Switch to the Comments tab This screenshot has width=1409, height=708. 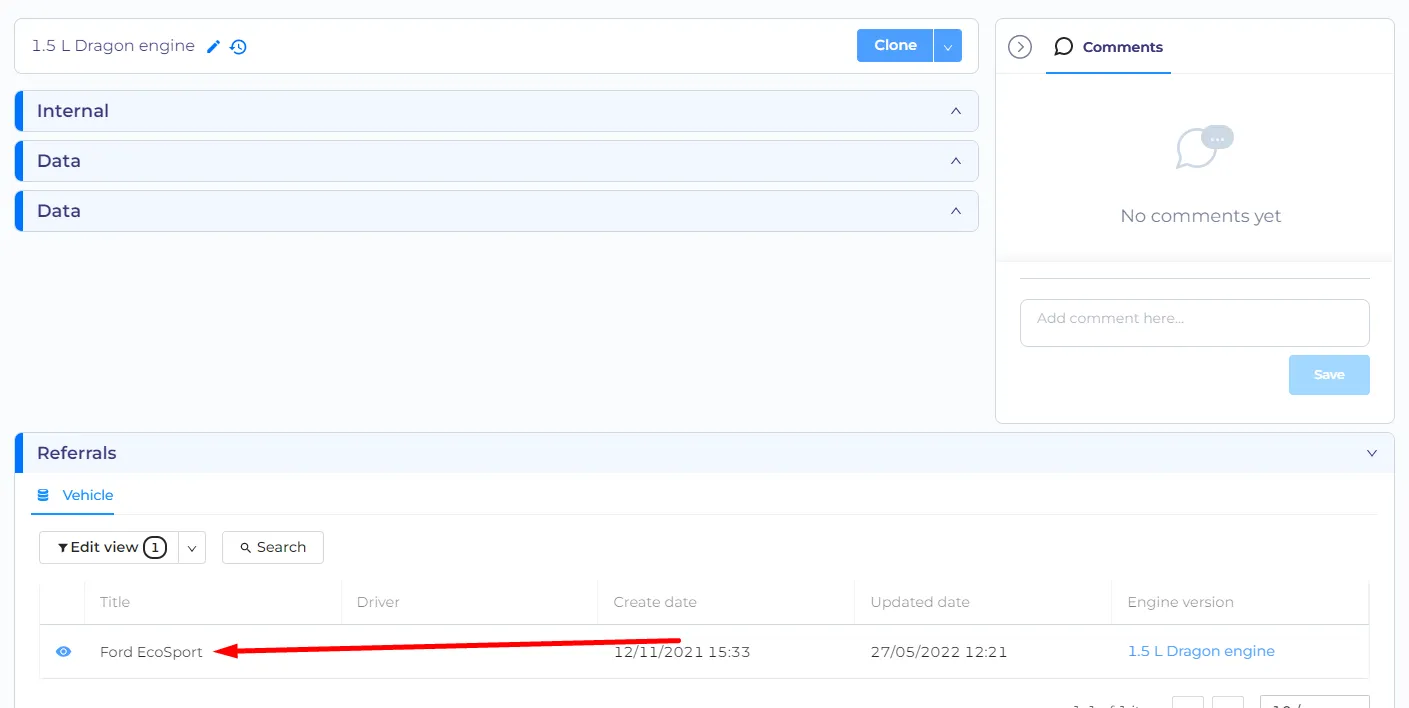pos(1109,47)
